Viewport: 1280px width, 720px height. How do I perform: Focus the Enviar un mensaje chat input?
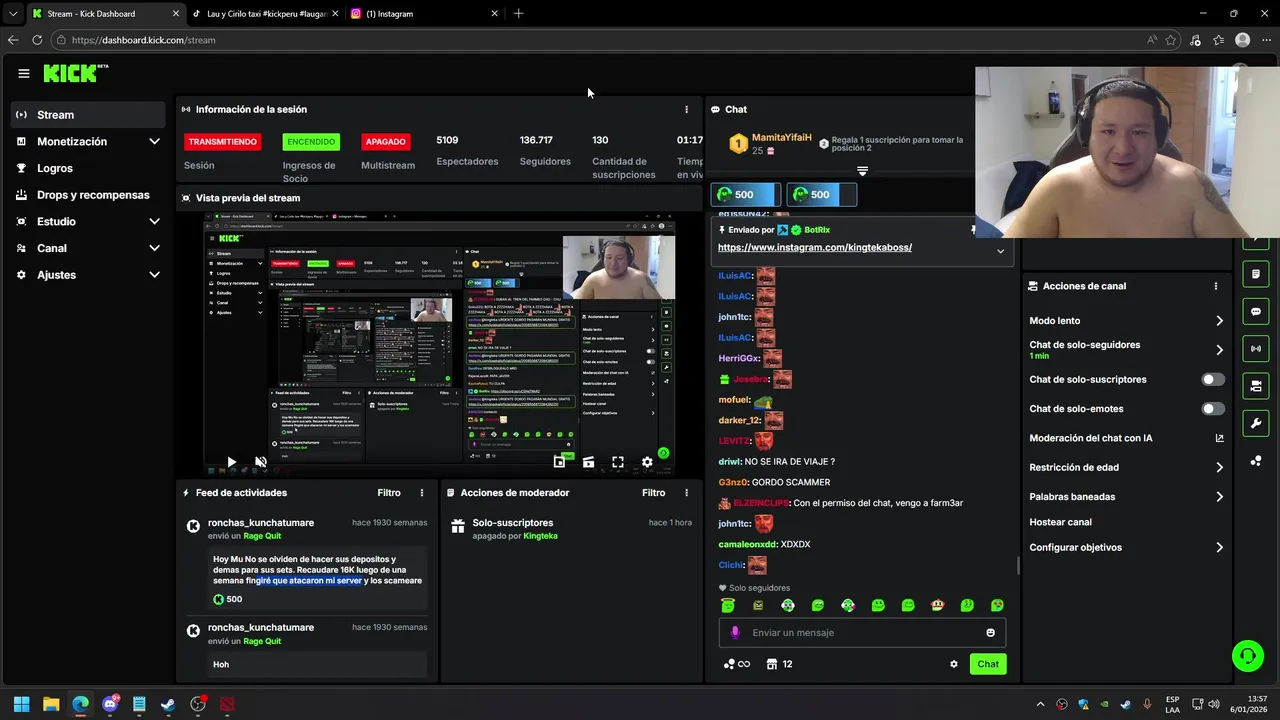pos(862,633)
